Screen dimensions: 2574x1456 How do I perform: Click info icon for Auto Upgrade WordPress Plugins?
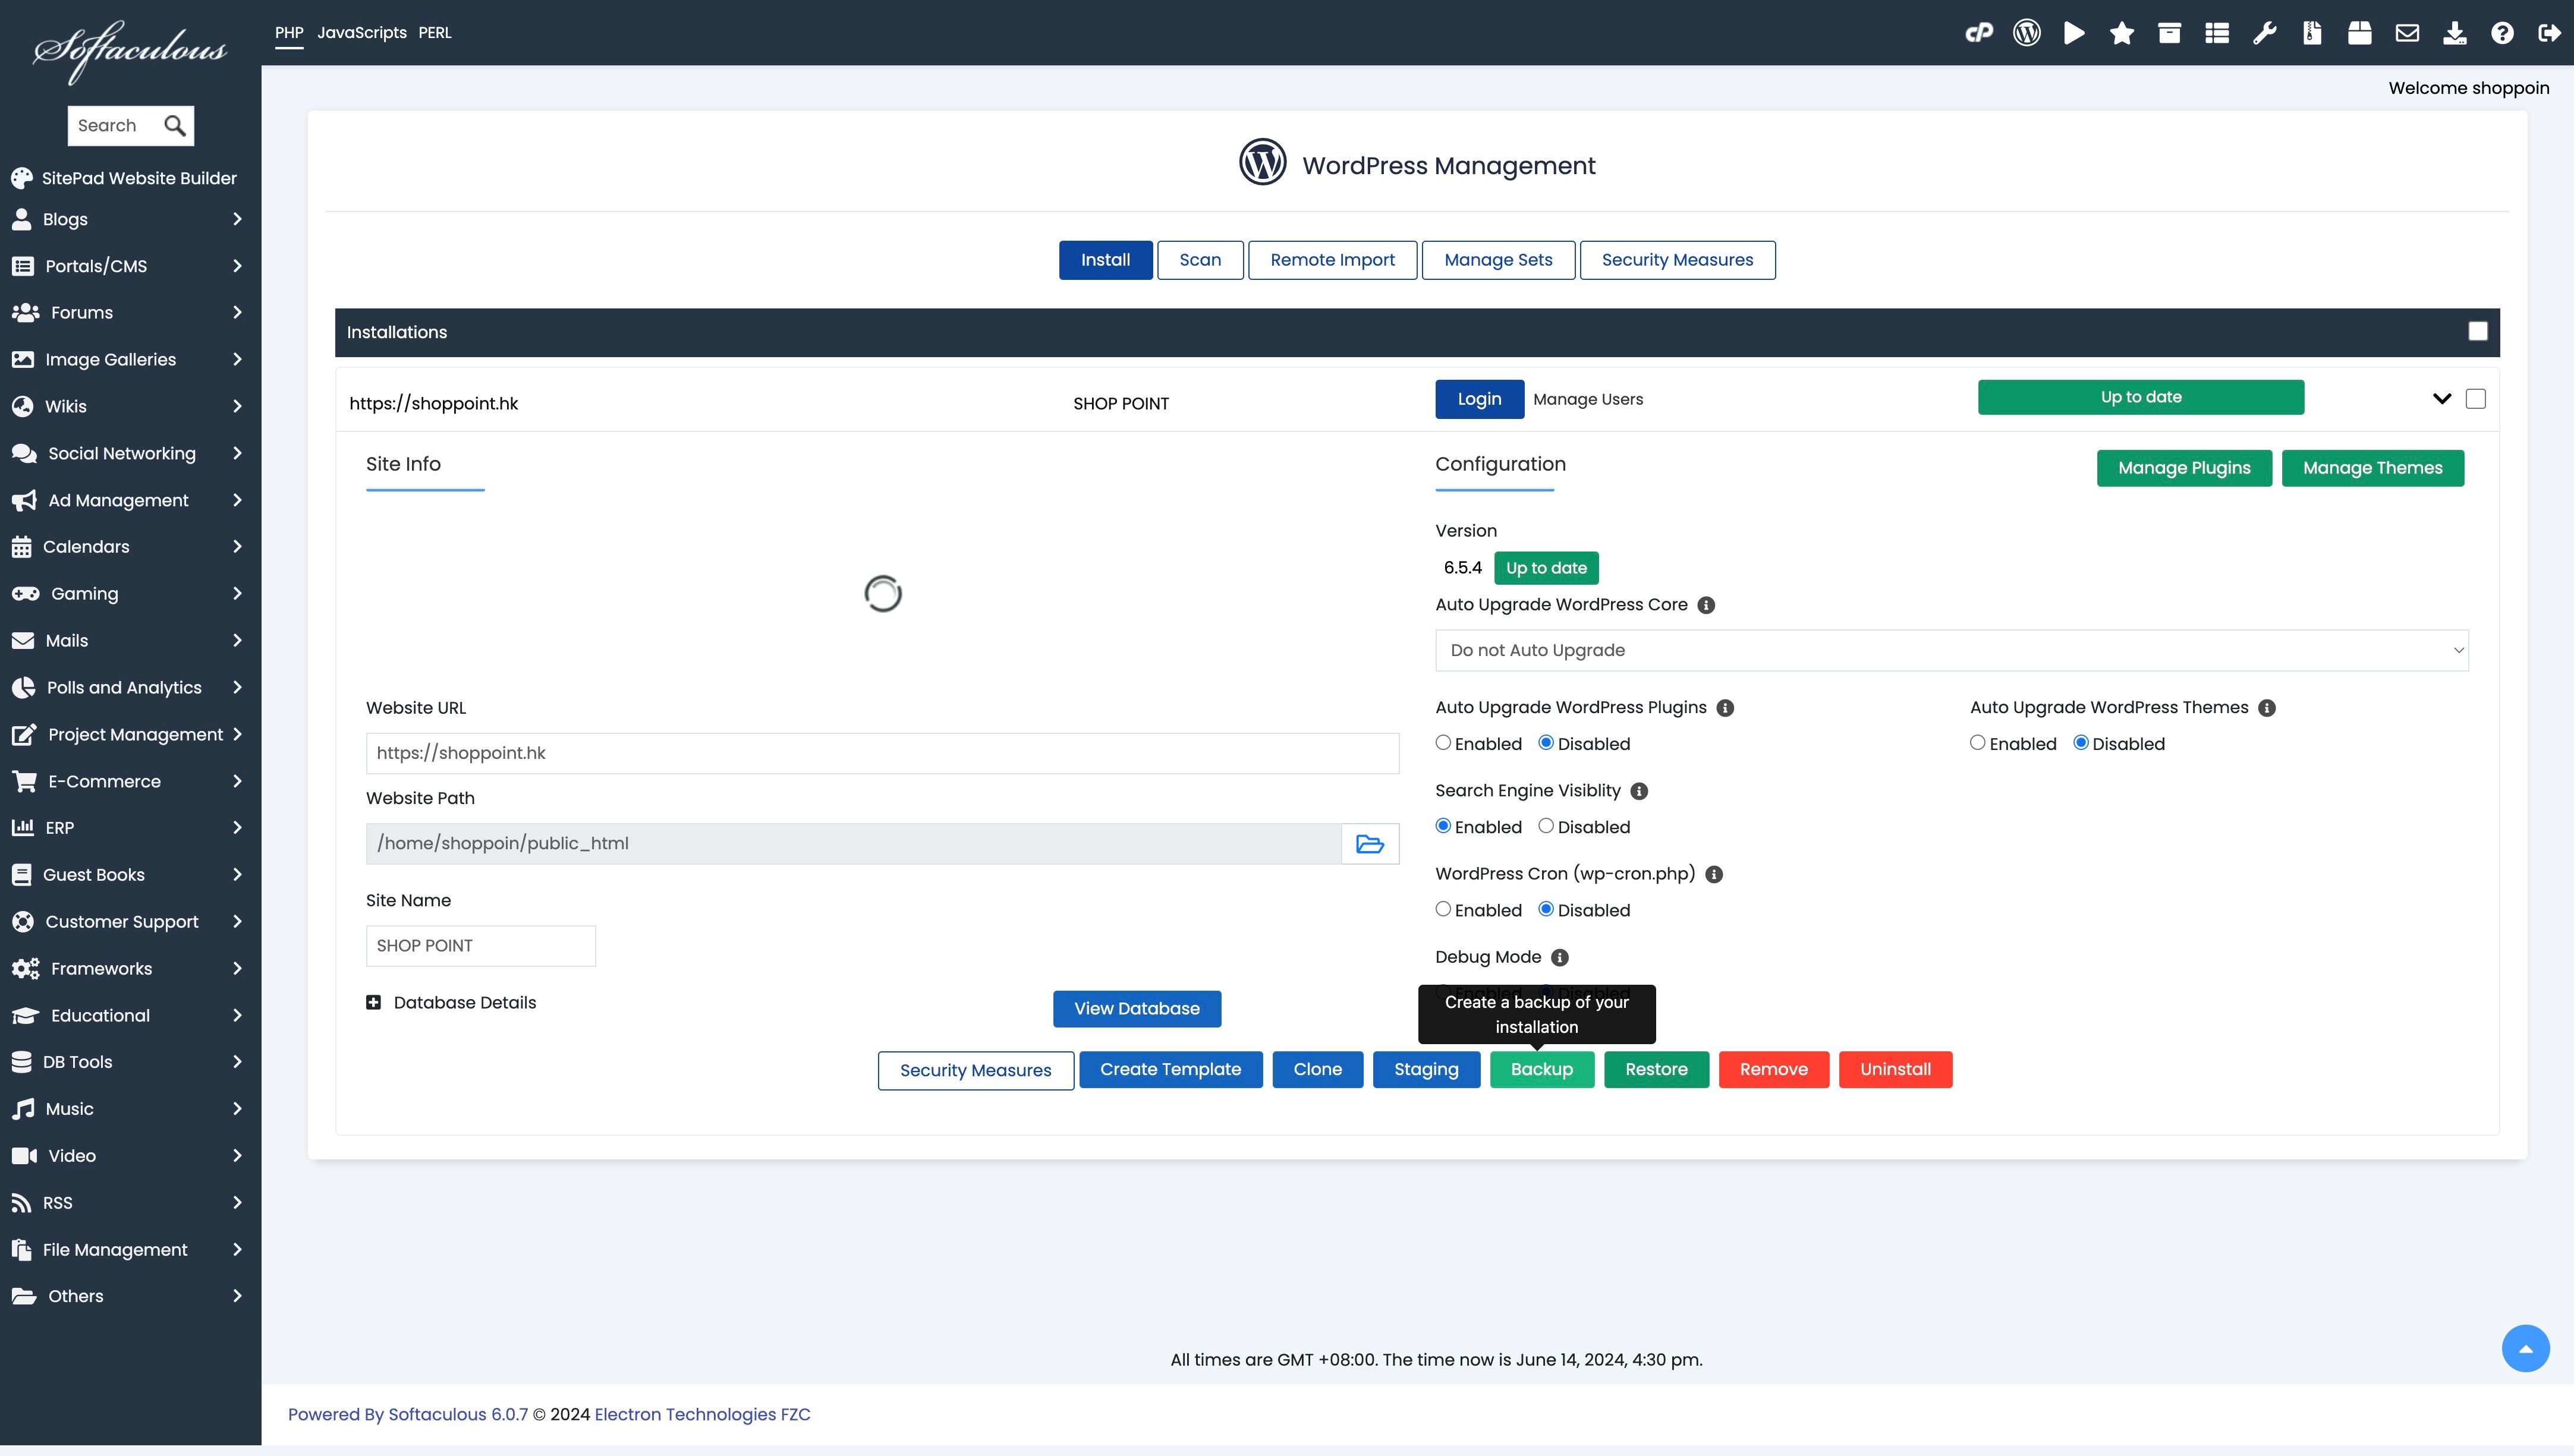click(x=1725, y=708)
